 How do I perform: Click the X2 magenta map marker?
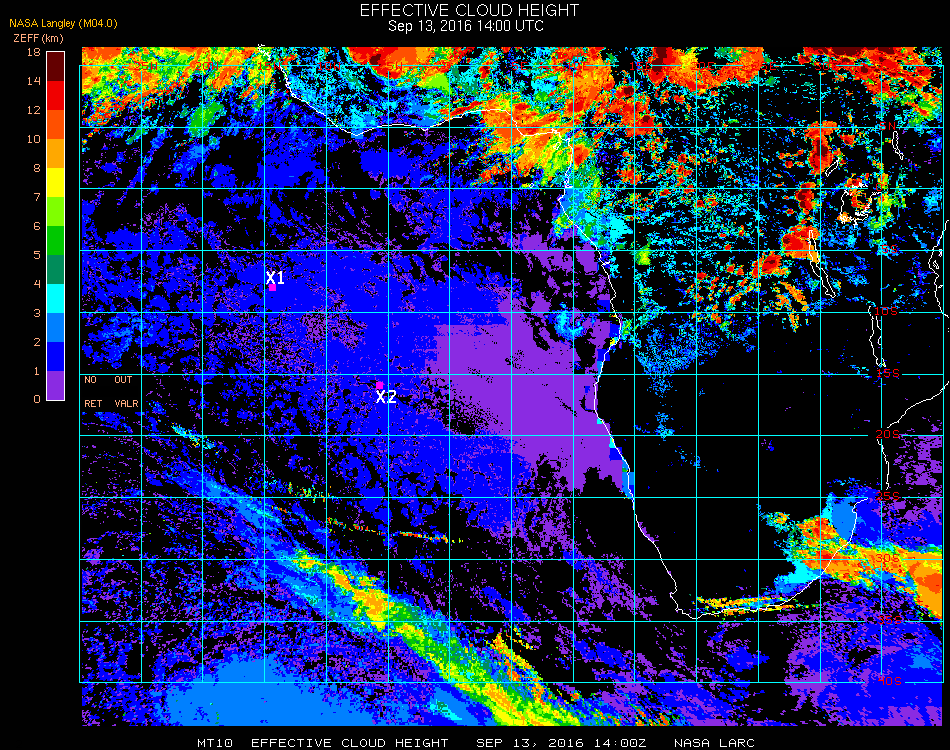coord(379,385)
